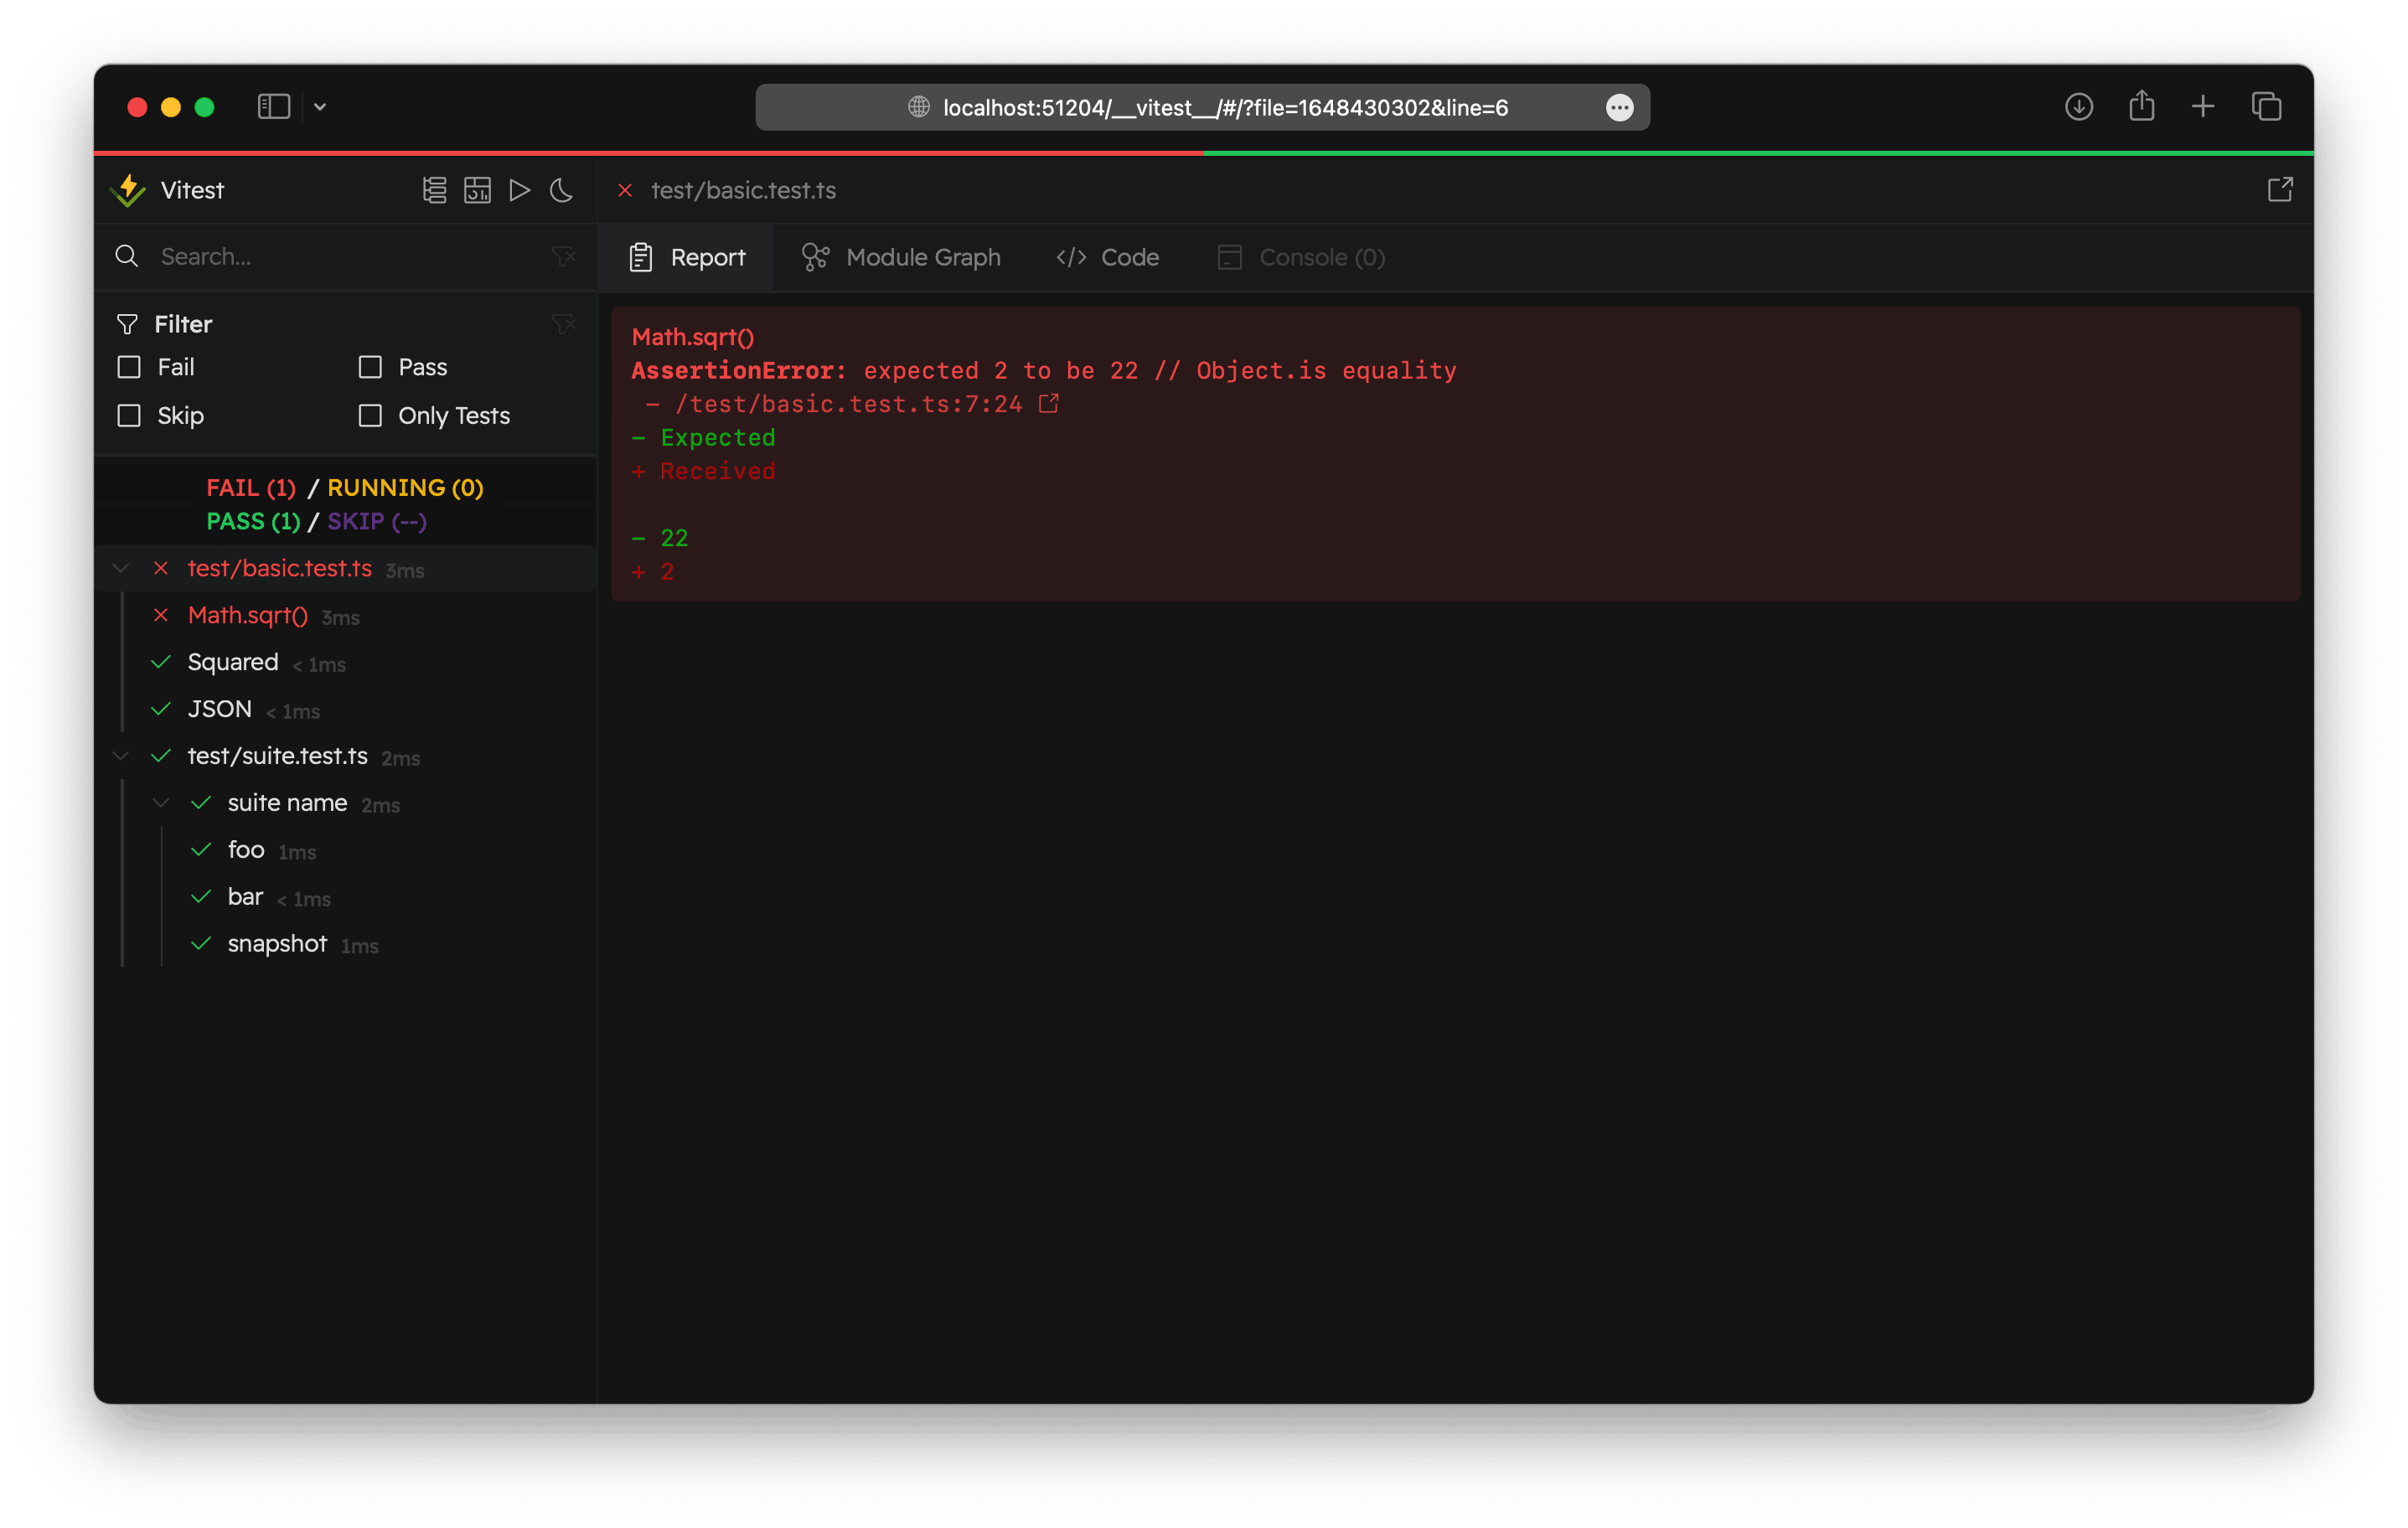Collapse the test/suite.test.ts tree item
This screenshot has width=2408, height=1528.
pos(120,756)
